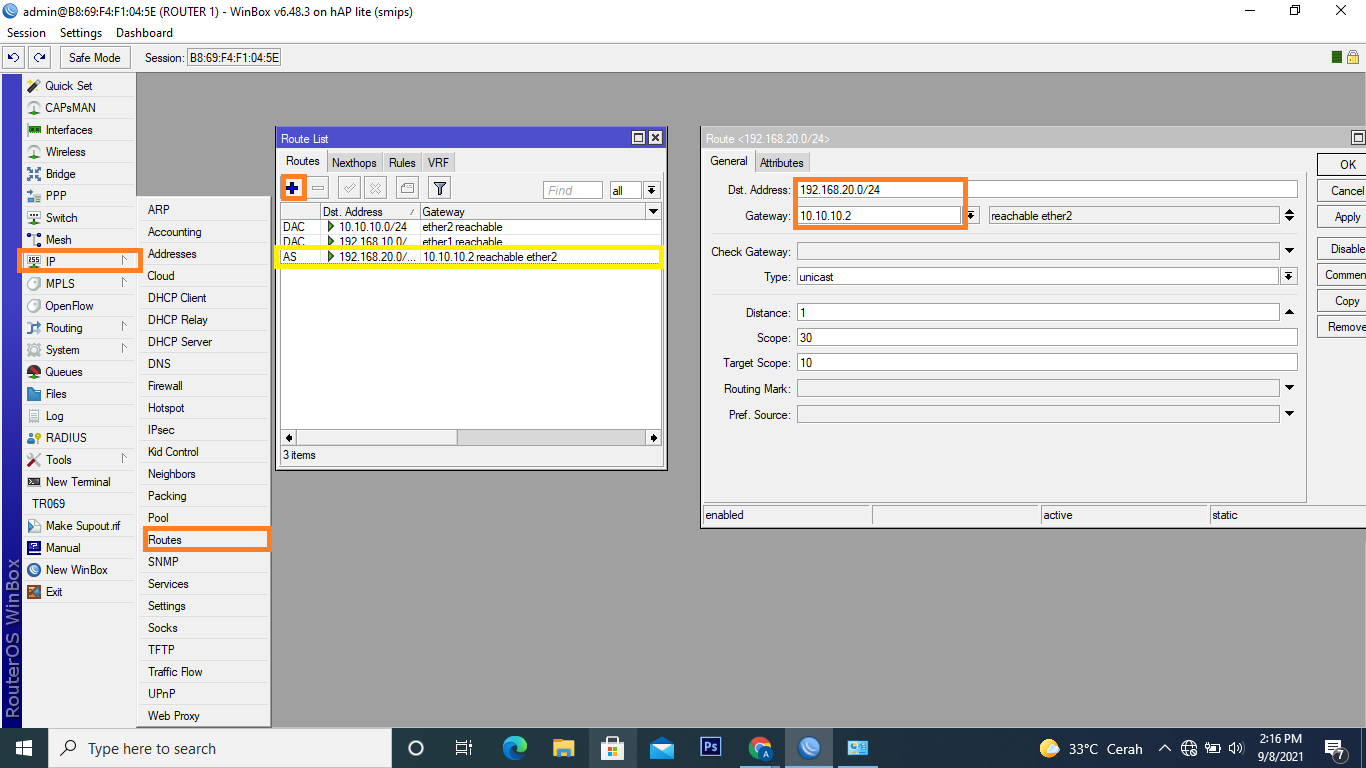Image resolution: width=1366 pixels, height=768 pixels.
Task: Expand the Tools submenu
Action: (x=79, y=460)
